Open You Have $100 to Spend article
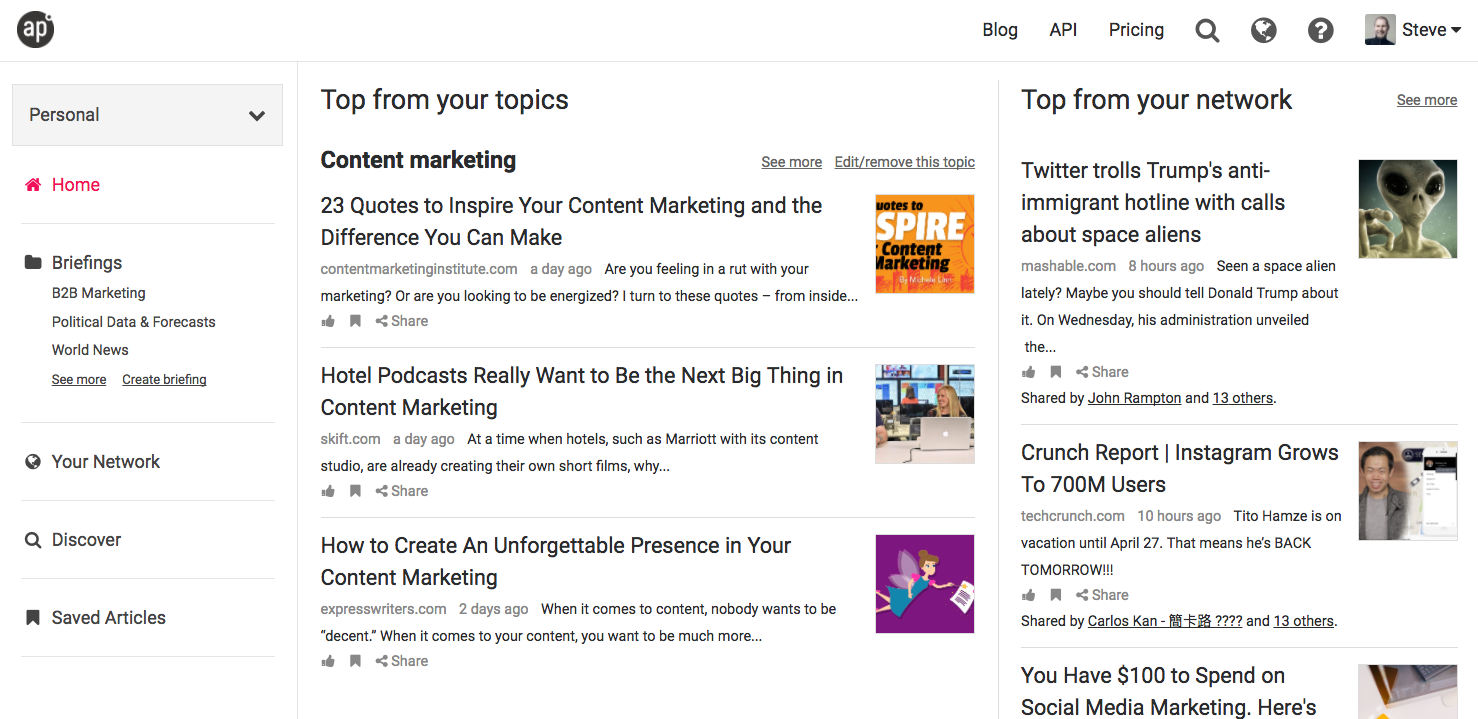This screenshot has height=719, width=1478. (1169, 691)
